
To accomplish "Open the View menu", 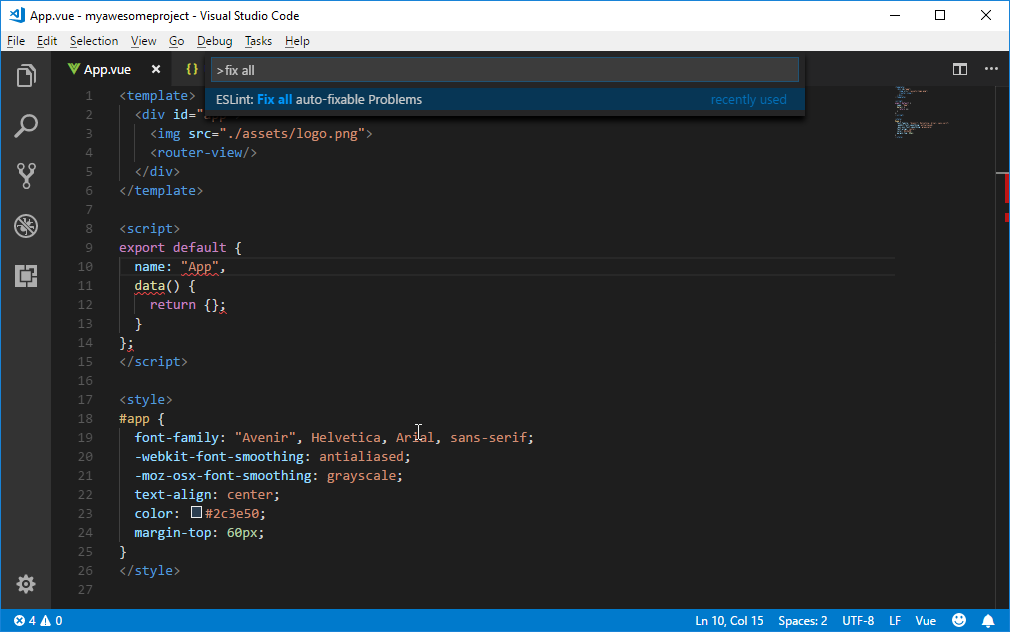I will tap(144, 41).
